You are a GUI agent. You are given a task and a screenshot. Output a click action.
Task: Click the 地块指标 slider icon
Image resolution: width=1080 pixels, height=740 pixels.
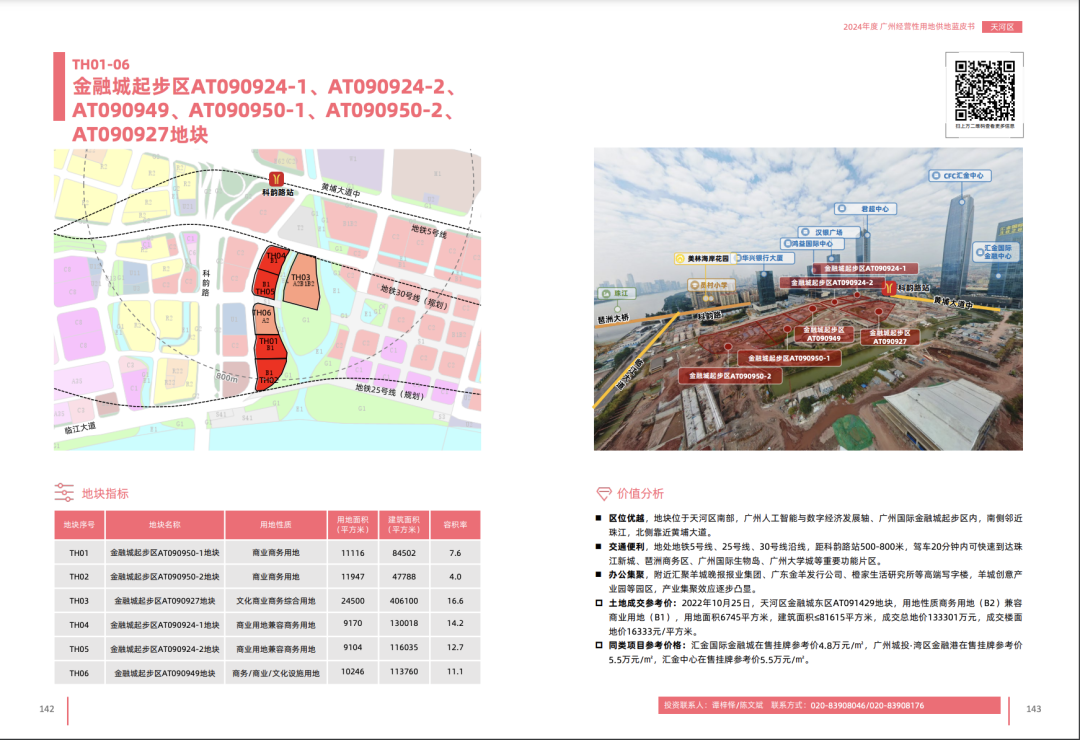pos(64,493)
